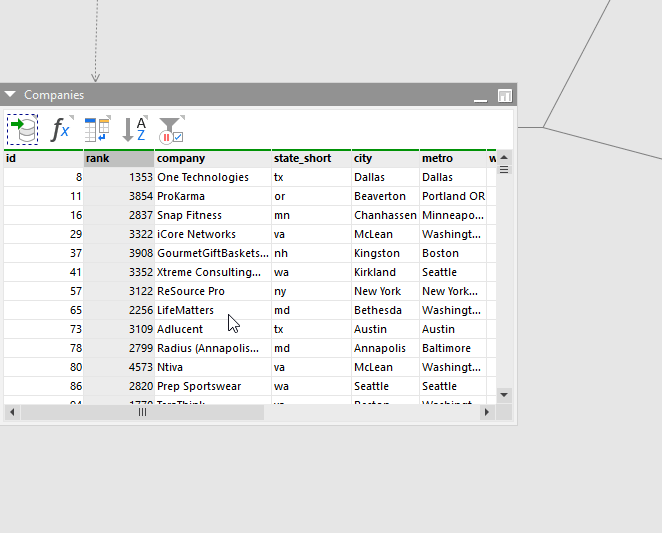Click the metro cell Baltimore
The height and width of the screenshot is (533, 662).
tap(453, 348)
